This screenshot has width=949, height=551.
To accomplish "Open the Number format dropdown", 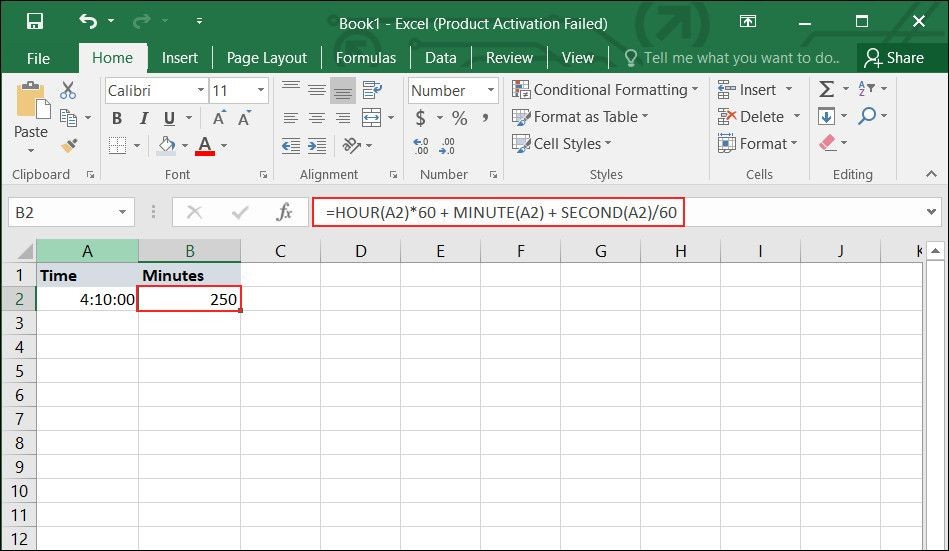I will click(490, 90).
